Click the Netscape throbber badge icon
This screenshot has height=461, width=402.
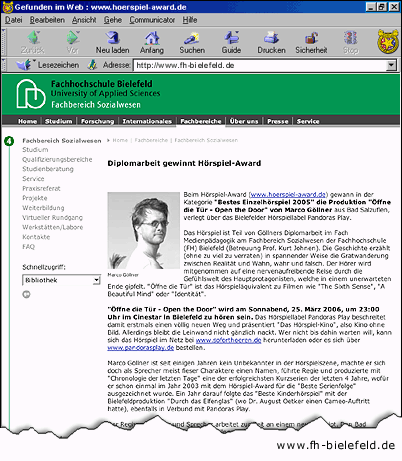(x=388, y=41)
